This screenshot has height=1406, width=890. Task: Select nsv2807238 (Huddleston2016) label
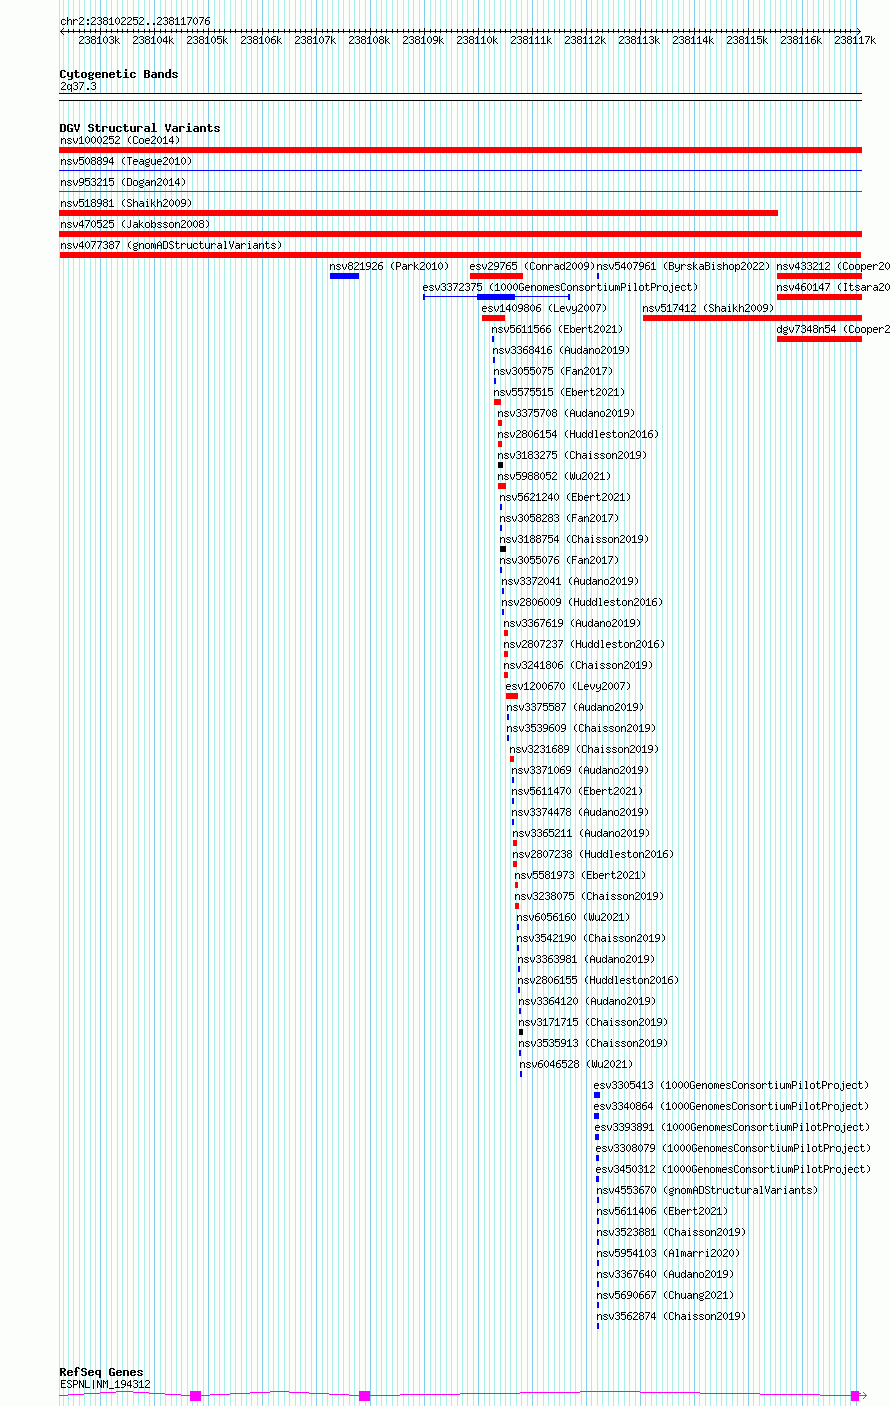coord(593,854)
